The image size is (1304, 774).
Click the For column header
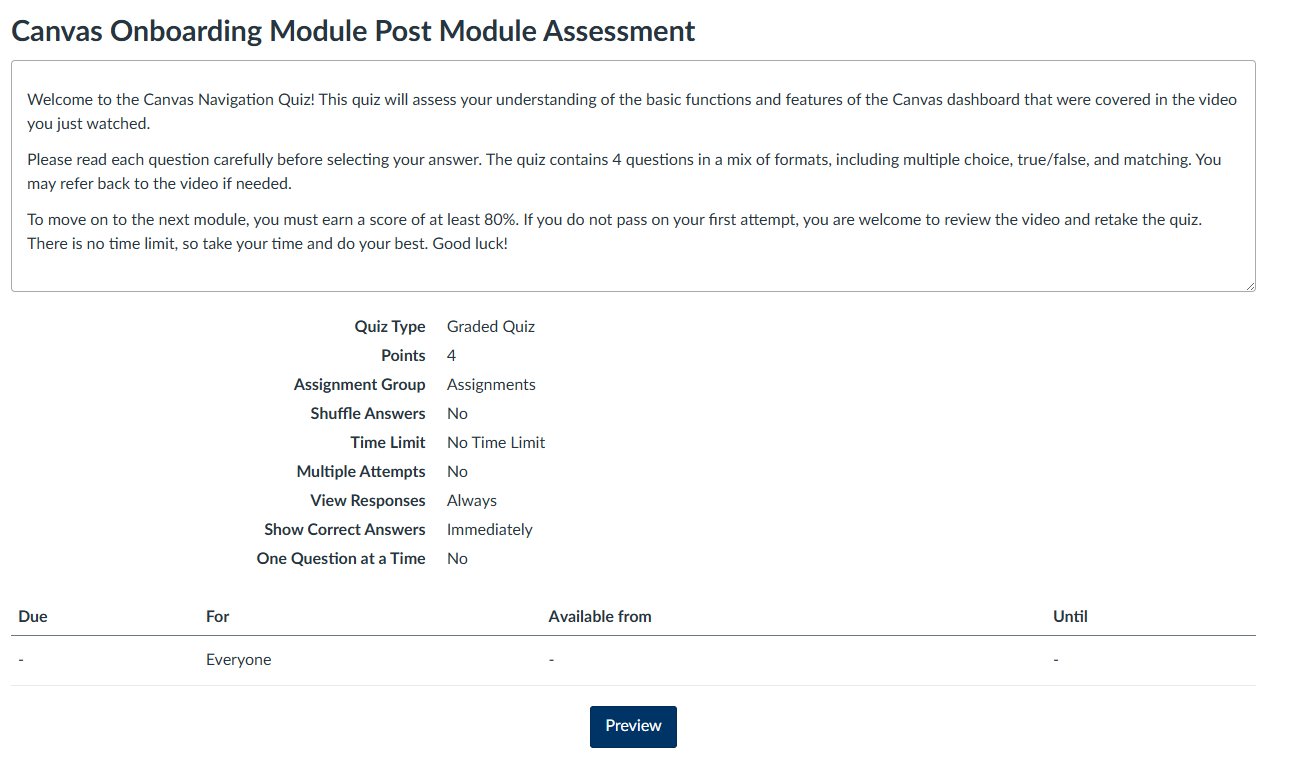[x=216, y=616]
